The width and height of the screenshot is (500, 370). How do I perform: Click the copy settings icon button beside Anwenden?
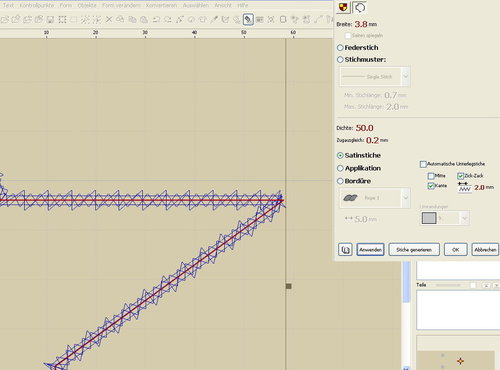(345, 249)
